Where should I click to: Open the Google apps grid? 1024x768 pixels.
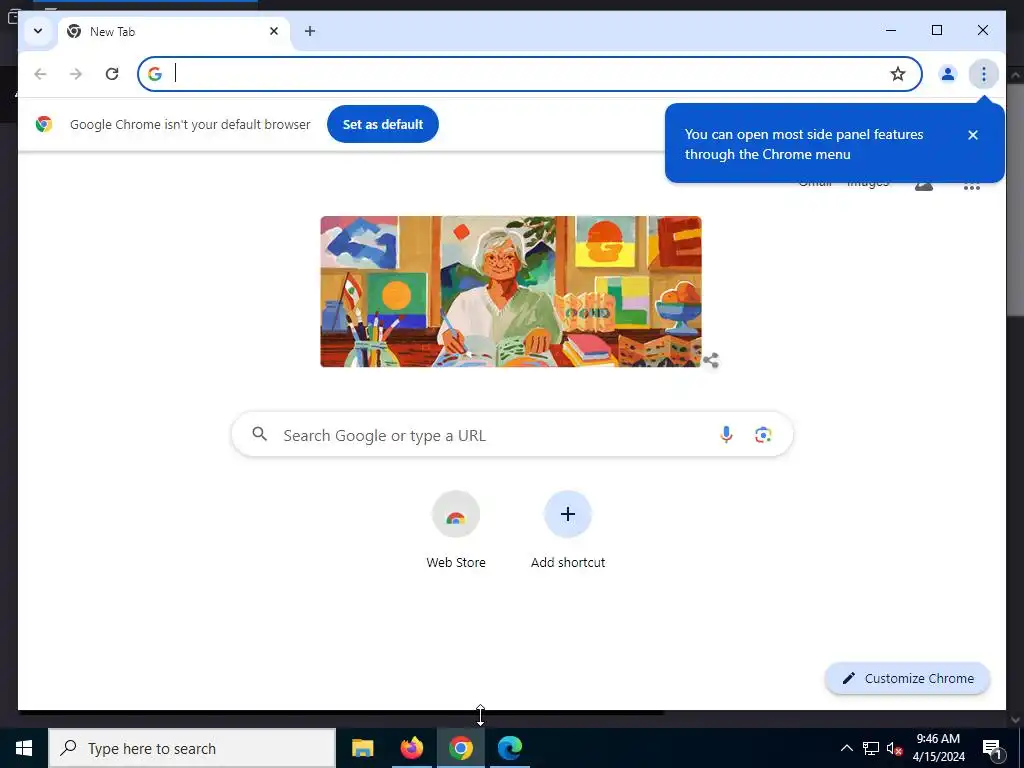pyautogui.click(x=972, y=186)
